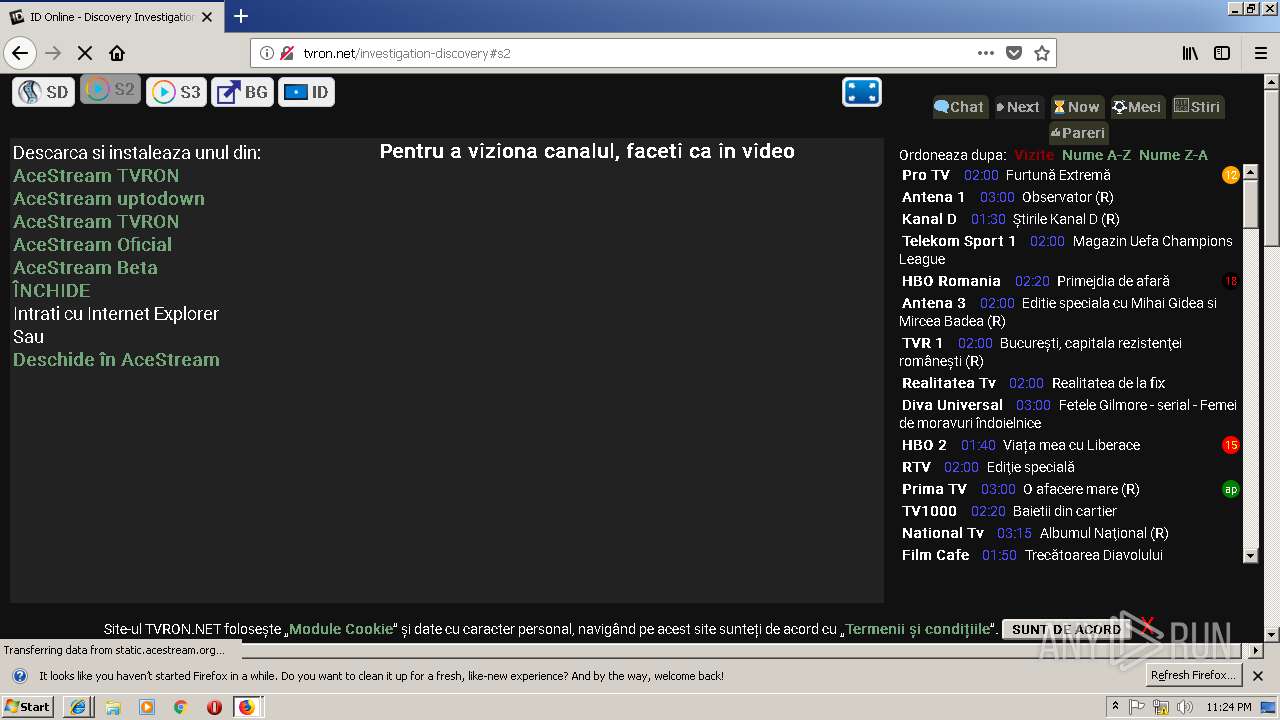This screenshot has height=720, width=1280.
Task: Open the Firefox library icon
Action: pos(1190,53)
